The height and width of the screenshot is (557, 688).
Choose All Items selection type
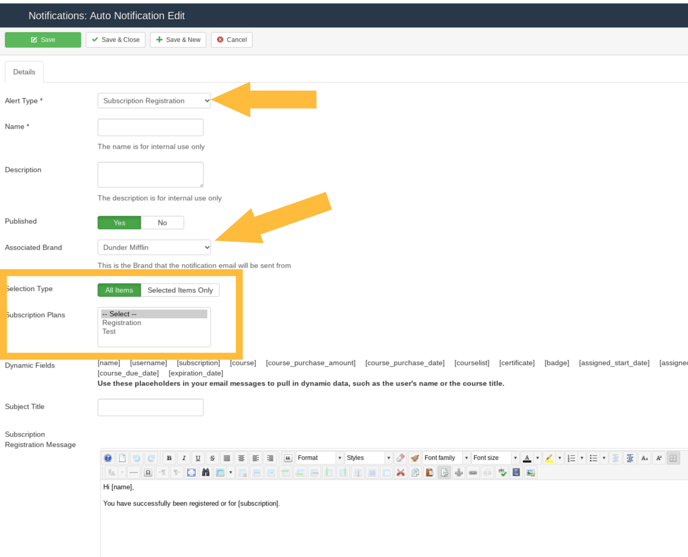(119, 290)
